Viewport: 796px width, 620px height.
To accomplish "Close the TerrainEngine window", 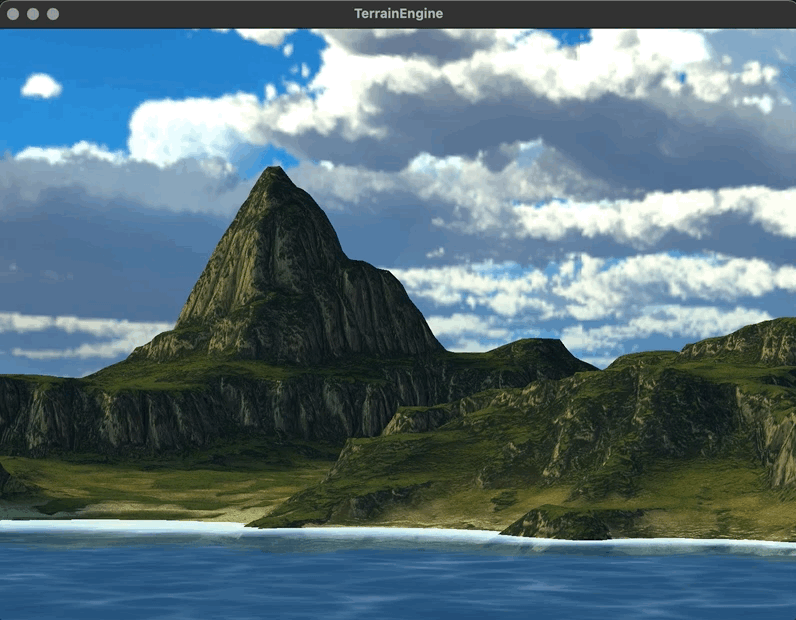I will pos(13,14).
